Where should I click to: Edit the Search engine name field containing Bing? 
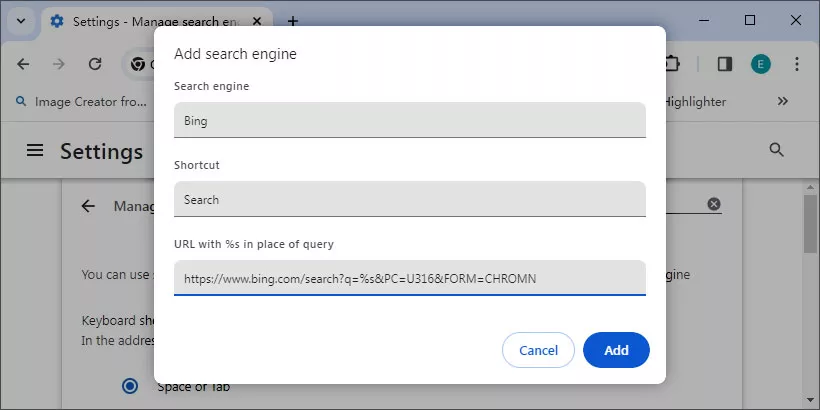coord(409,120)
